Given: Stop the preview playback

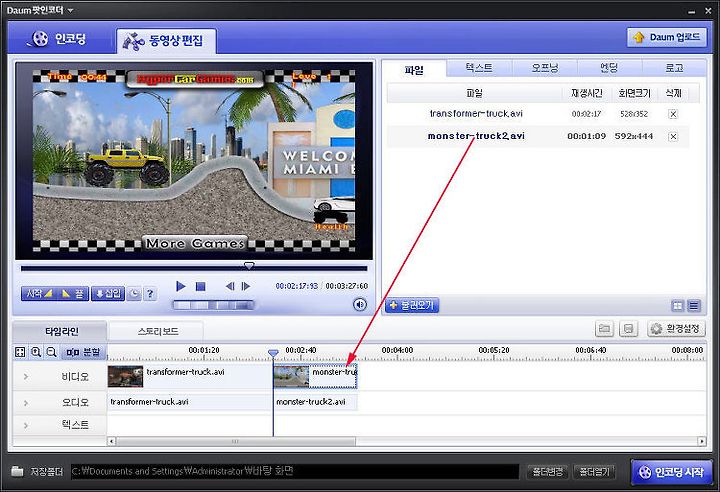Looking at the screenshot, I should tap(200, 287).
